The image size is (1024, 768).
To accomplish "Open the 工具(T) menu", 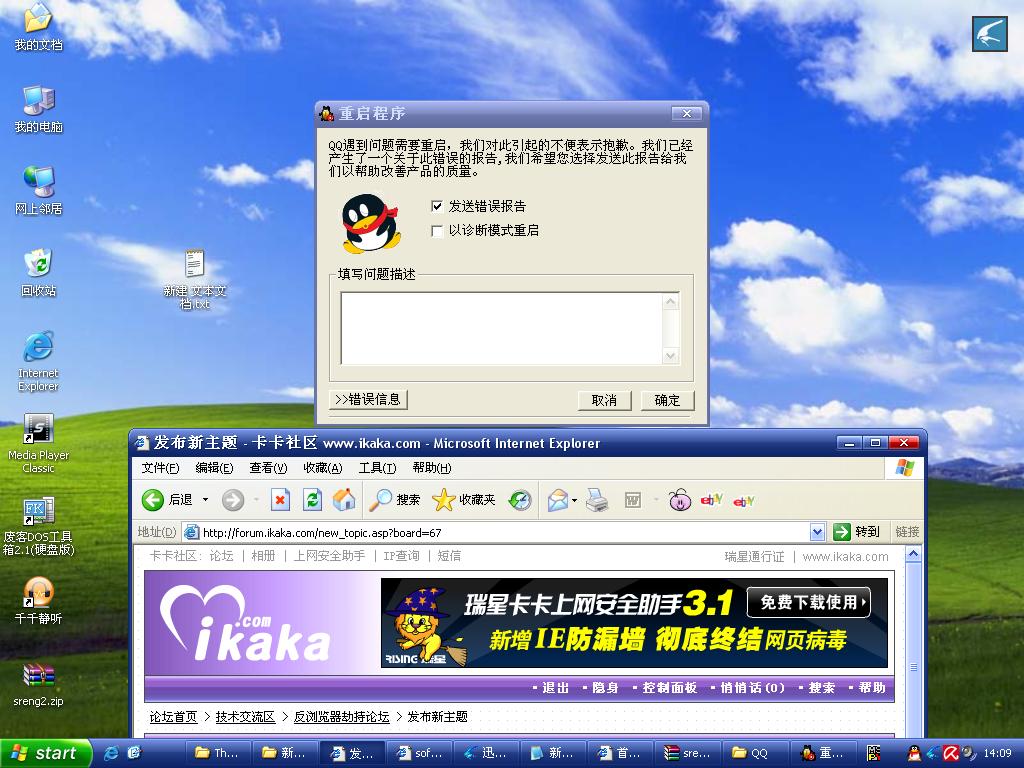I will 377,468.
